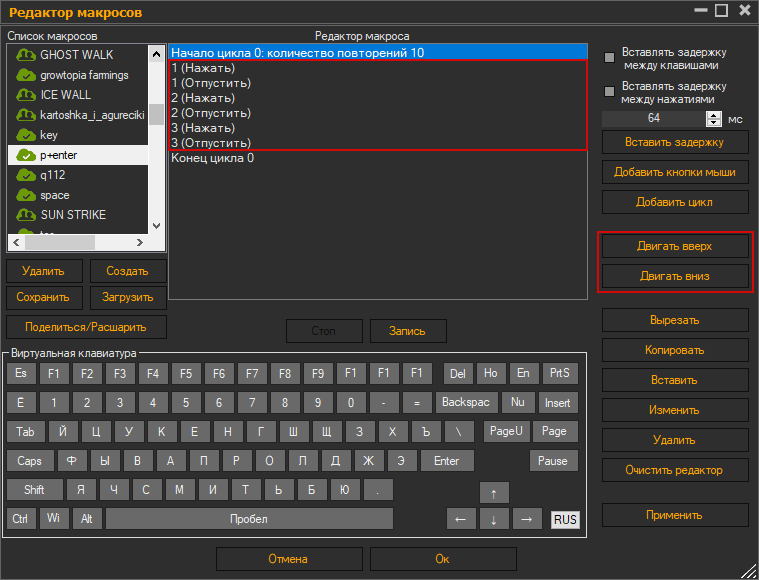This screenshot has height=580, width=759.
Task: Select 'Конец цикла 0' row
Action: point(378,158)
